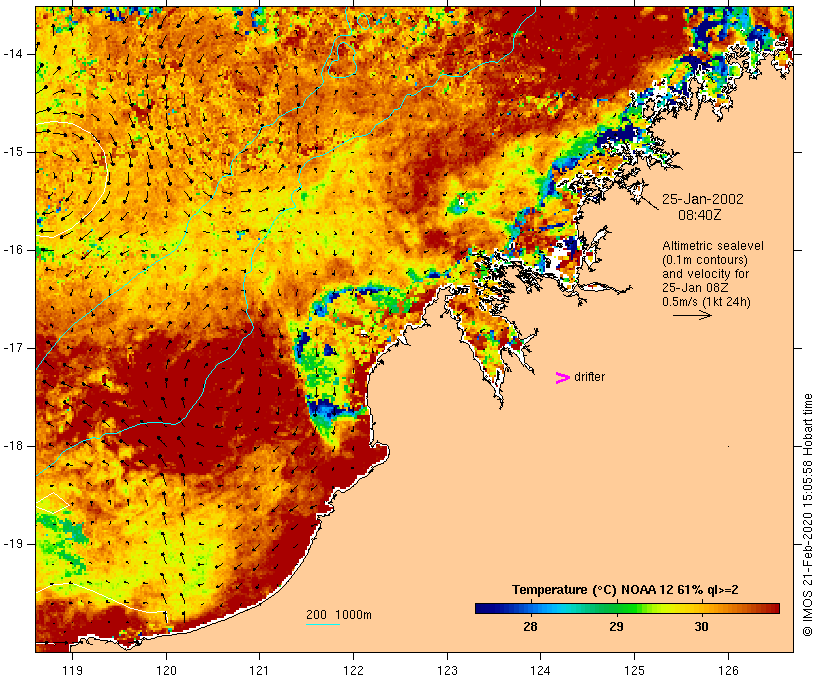Click the cyan depth contour sample line
Viewport: 820px width, 680px height.
323,624
